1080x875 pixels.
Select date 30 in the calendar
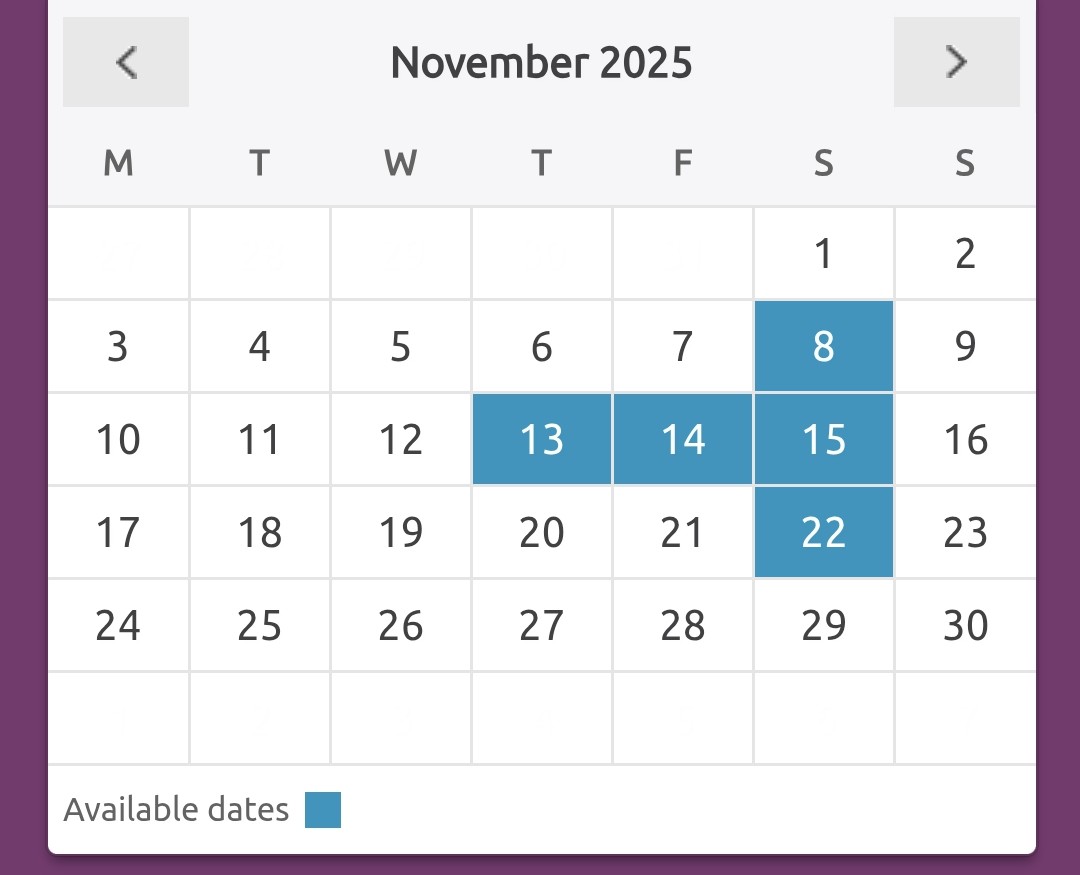tap(965, 626)
